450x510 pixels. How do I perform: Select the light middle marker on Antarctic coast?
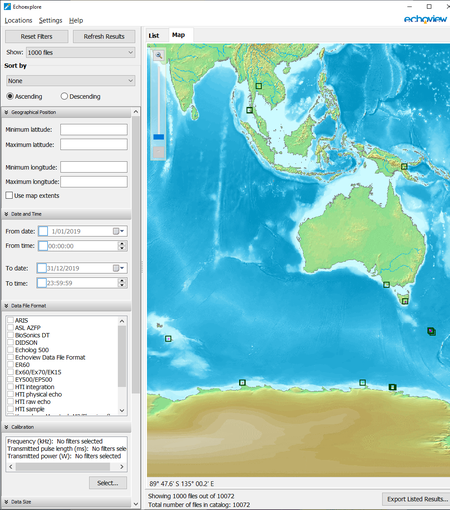[x=362, y=383]
